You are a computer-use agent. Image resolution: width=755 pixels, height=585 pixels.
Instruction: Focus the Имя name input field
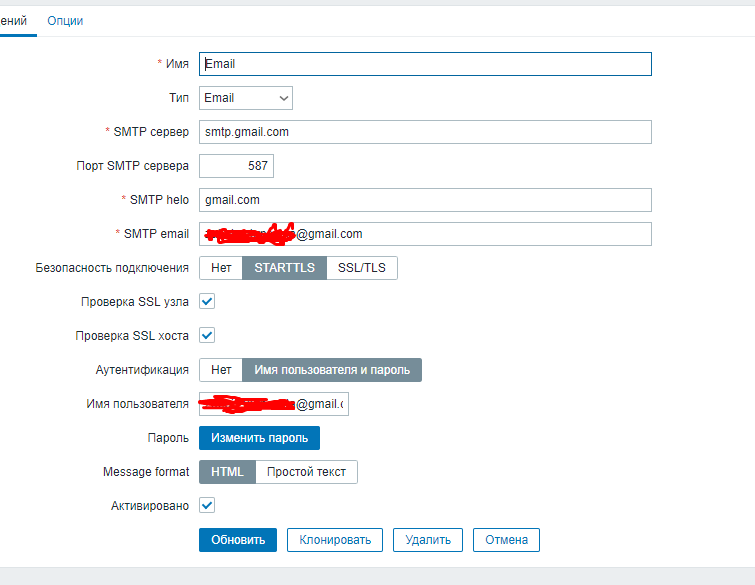425,64
